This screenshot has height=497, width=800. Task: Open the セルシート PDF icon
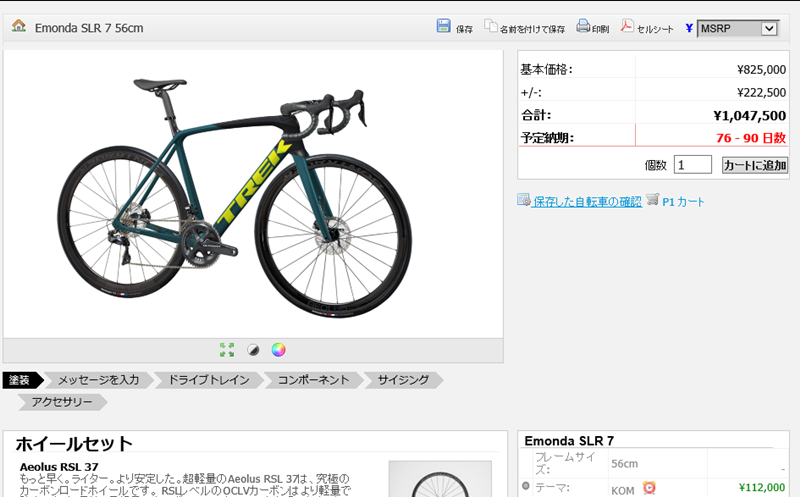click(x=627, y=26)
